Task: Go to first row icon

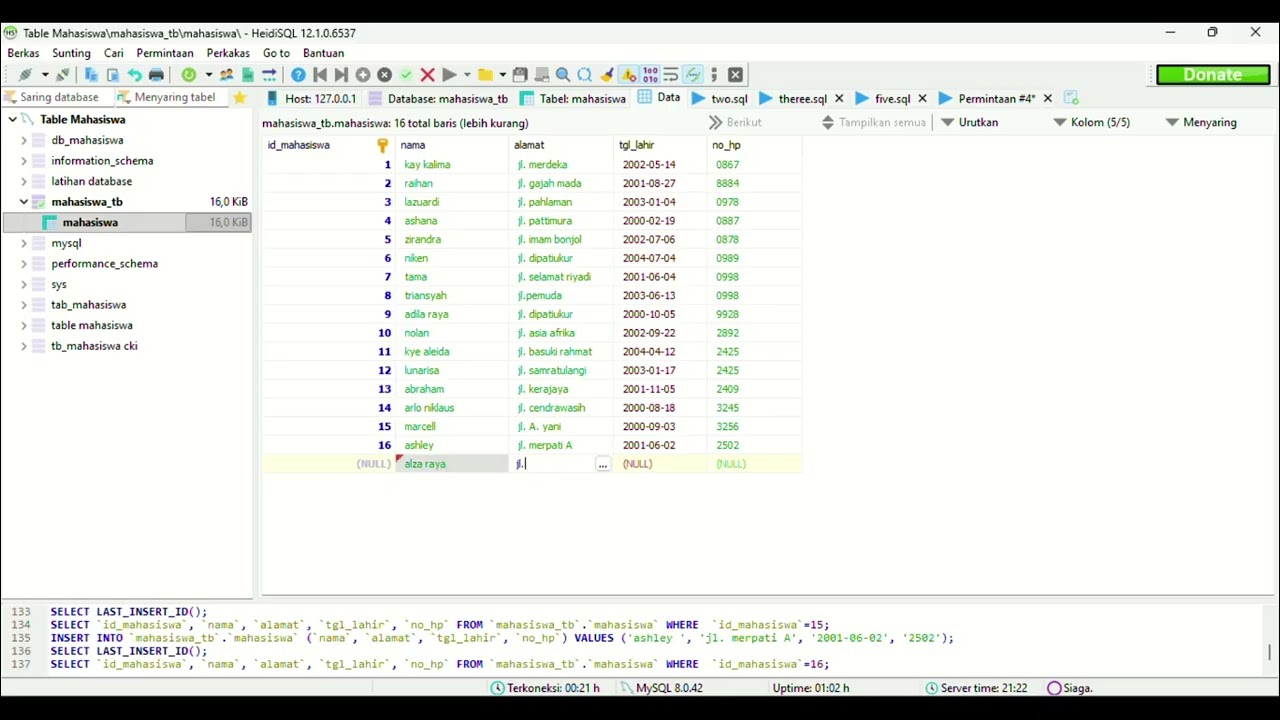Action: [x=320, y=75]
